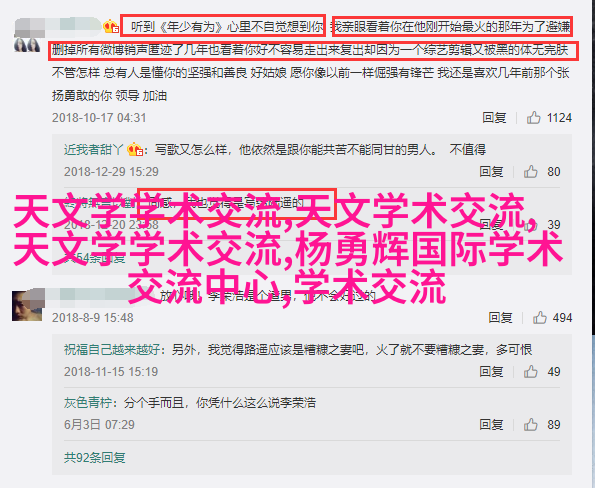Like the comment showing 494 likes
The width and height of the screenshot is (595, 488).
(x=540, y=318)
